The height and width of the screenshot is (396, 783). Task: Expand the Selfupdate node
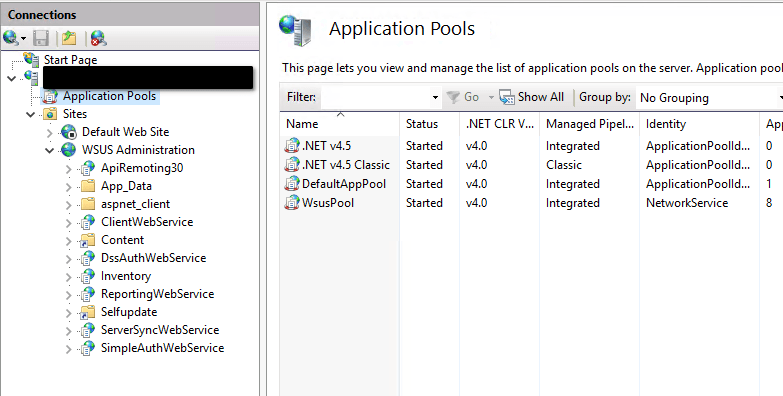click(68, 312)
